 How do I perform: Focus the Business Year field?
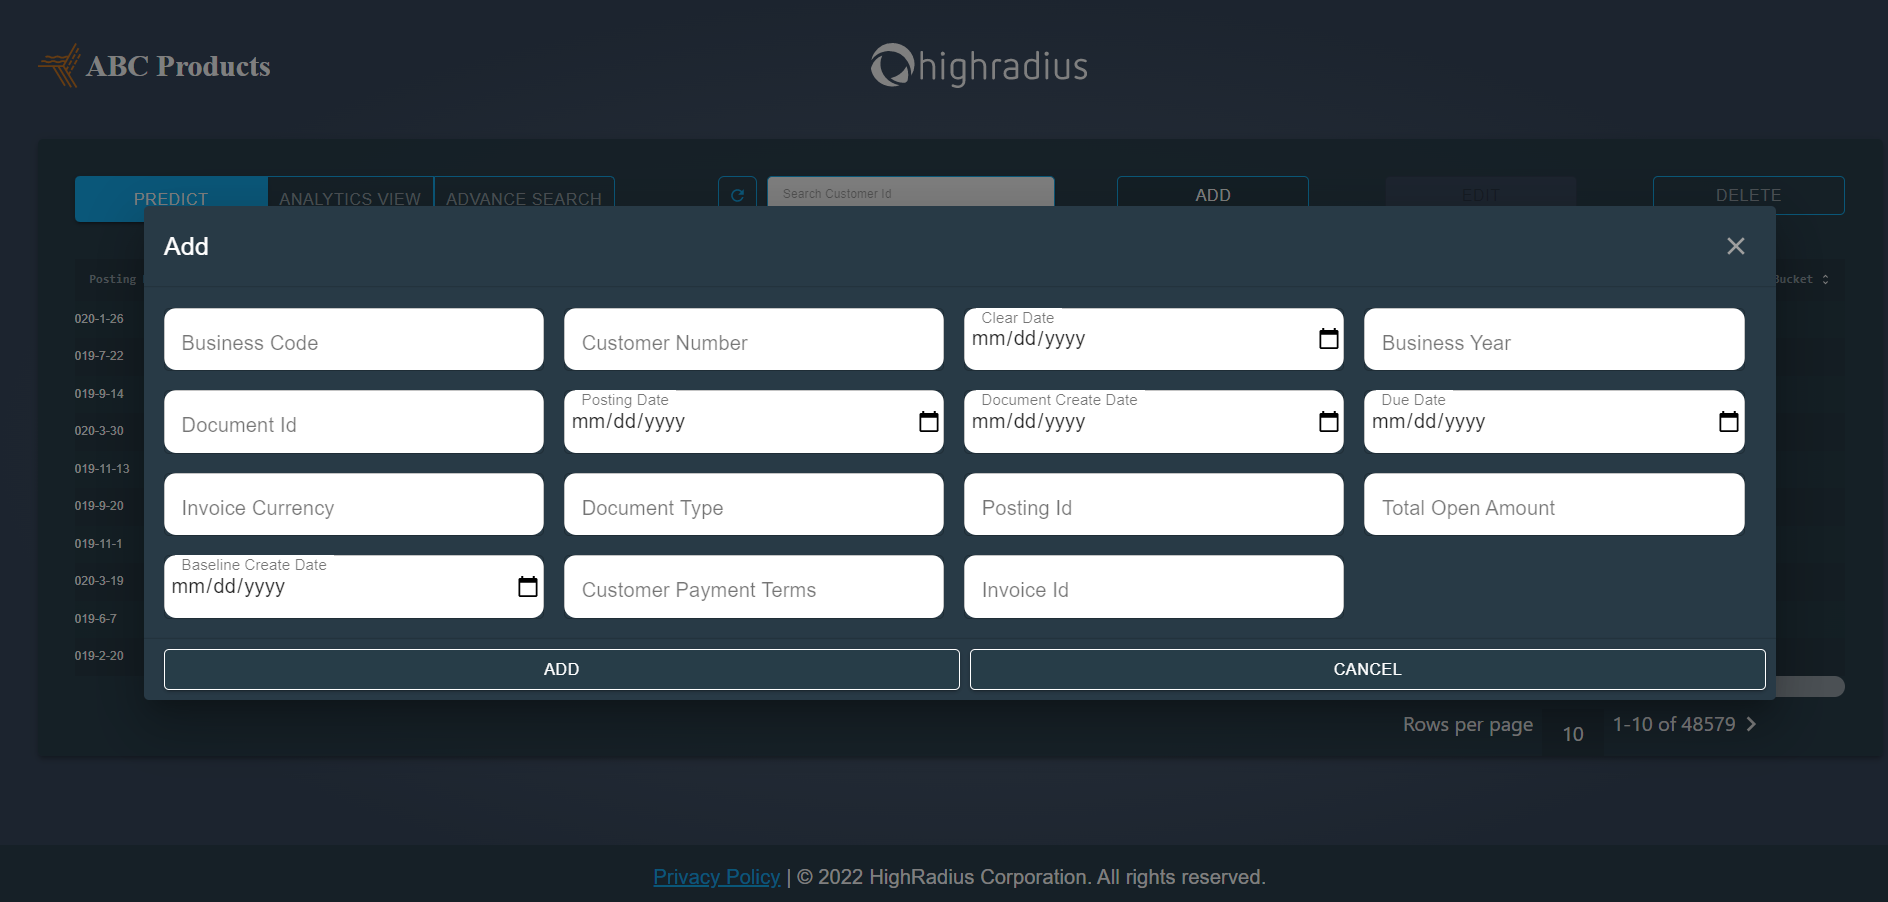(1553, 339)
